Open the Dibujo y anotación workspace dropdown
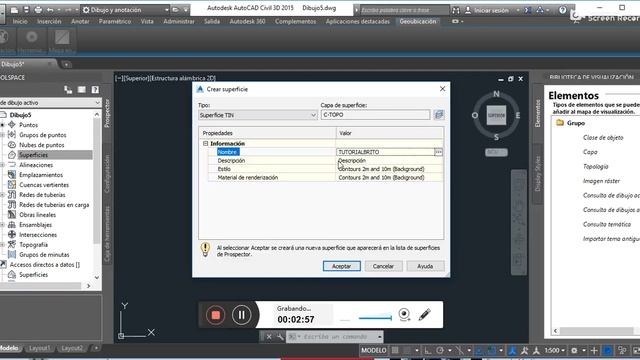 [x=126, y=10]
